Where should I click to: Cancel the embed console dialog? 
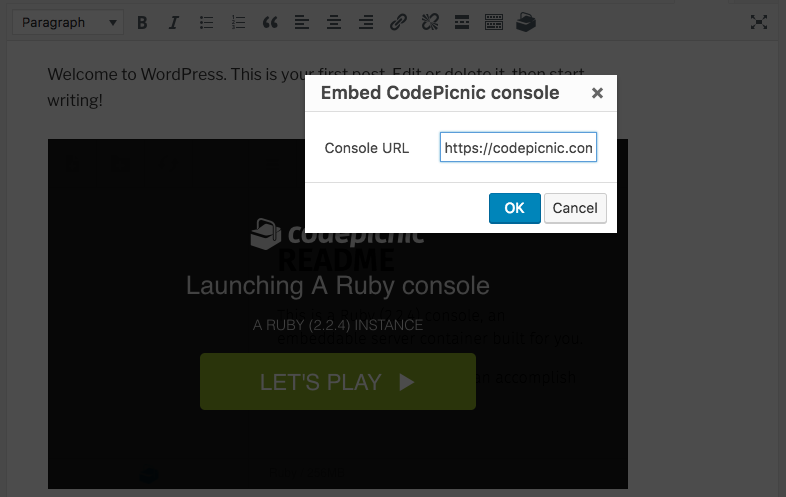(x=575, y=208)
